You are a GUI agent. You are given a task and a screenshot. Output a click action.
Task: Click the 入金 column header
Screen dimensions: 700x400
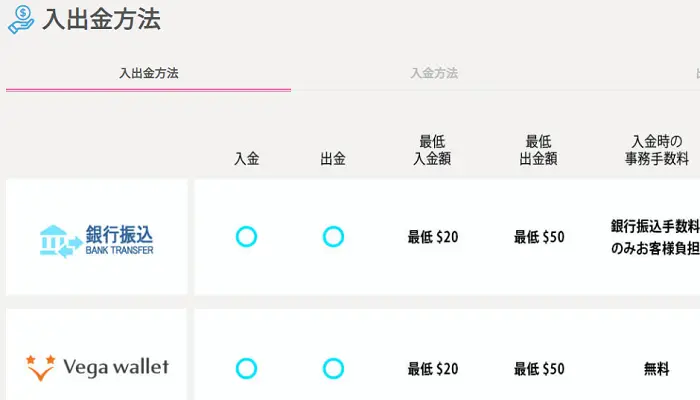(x=246, y=158)
